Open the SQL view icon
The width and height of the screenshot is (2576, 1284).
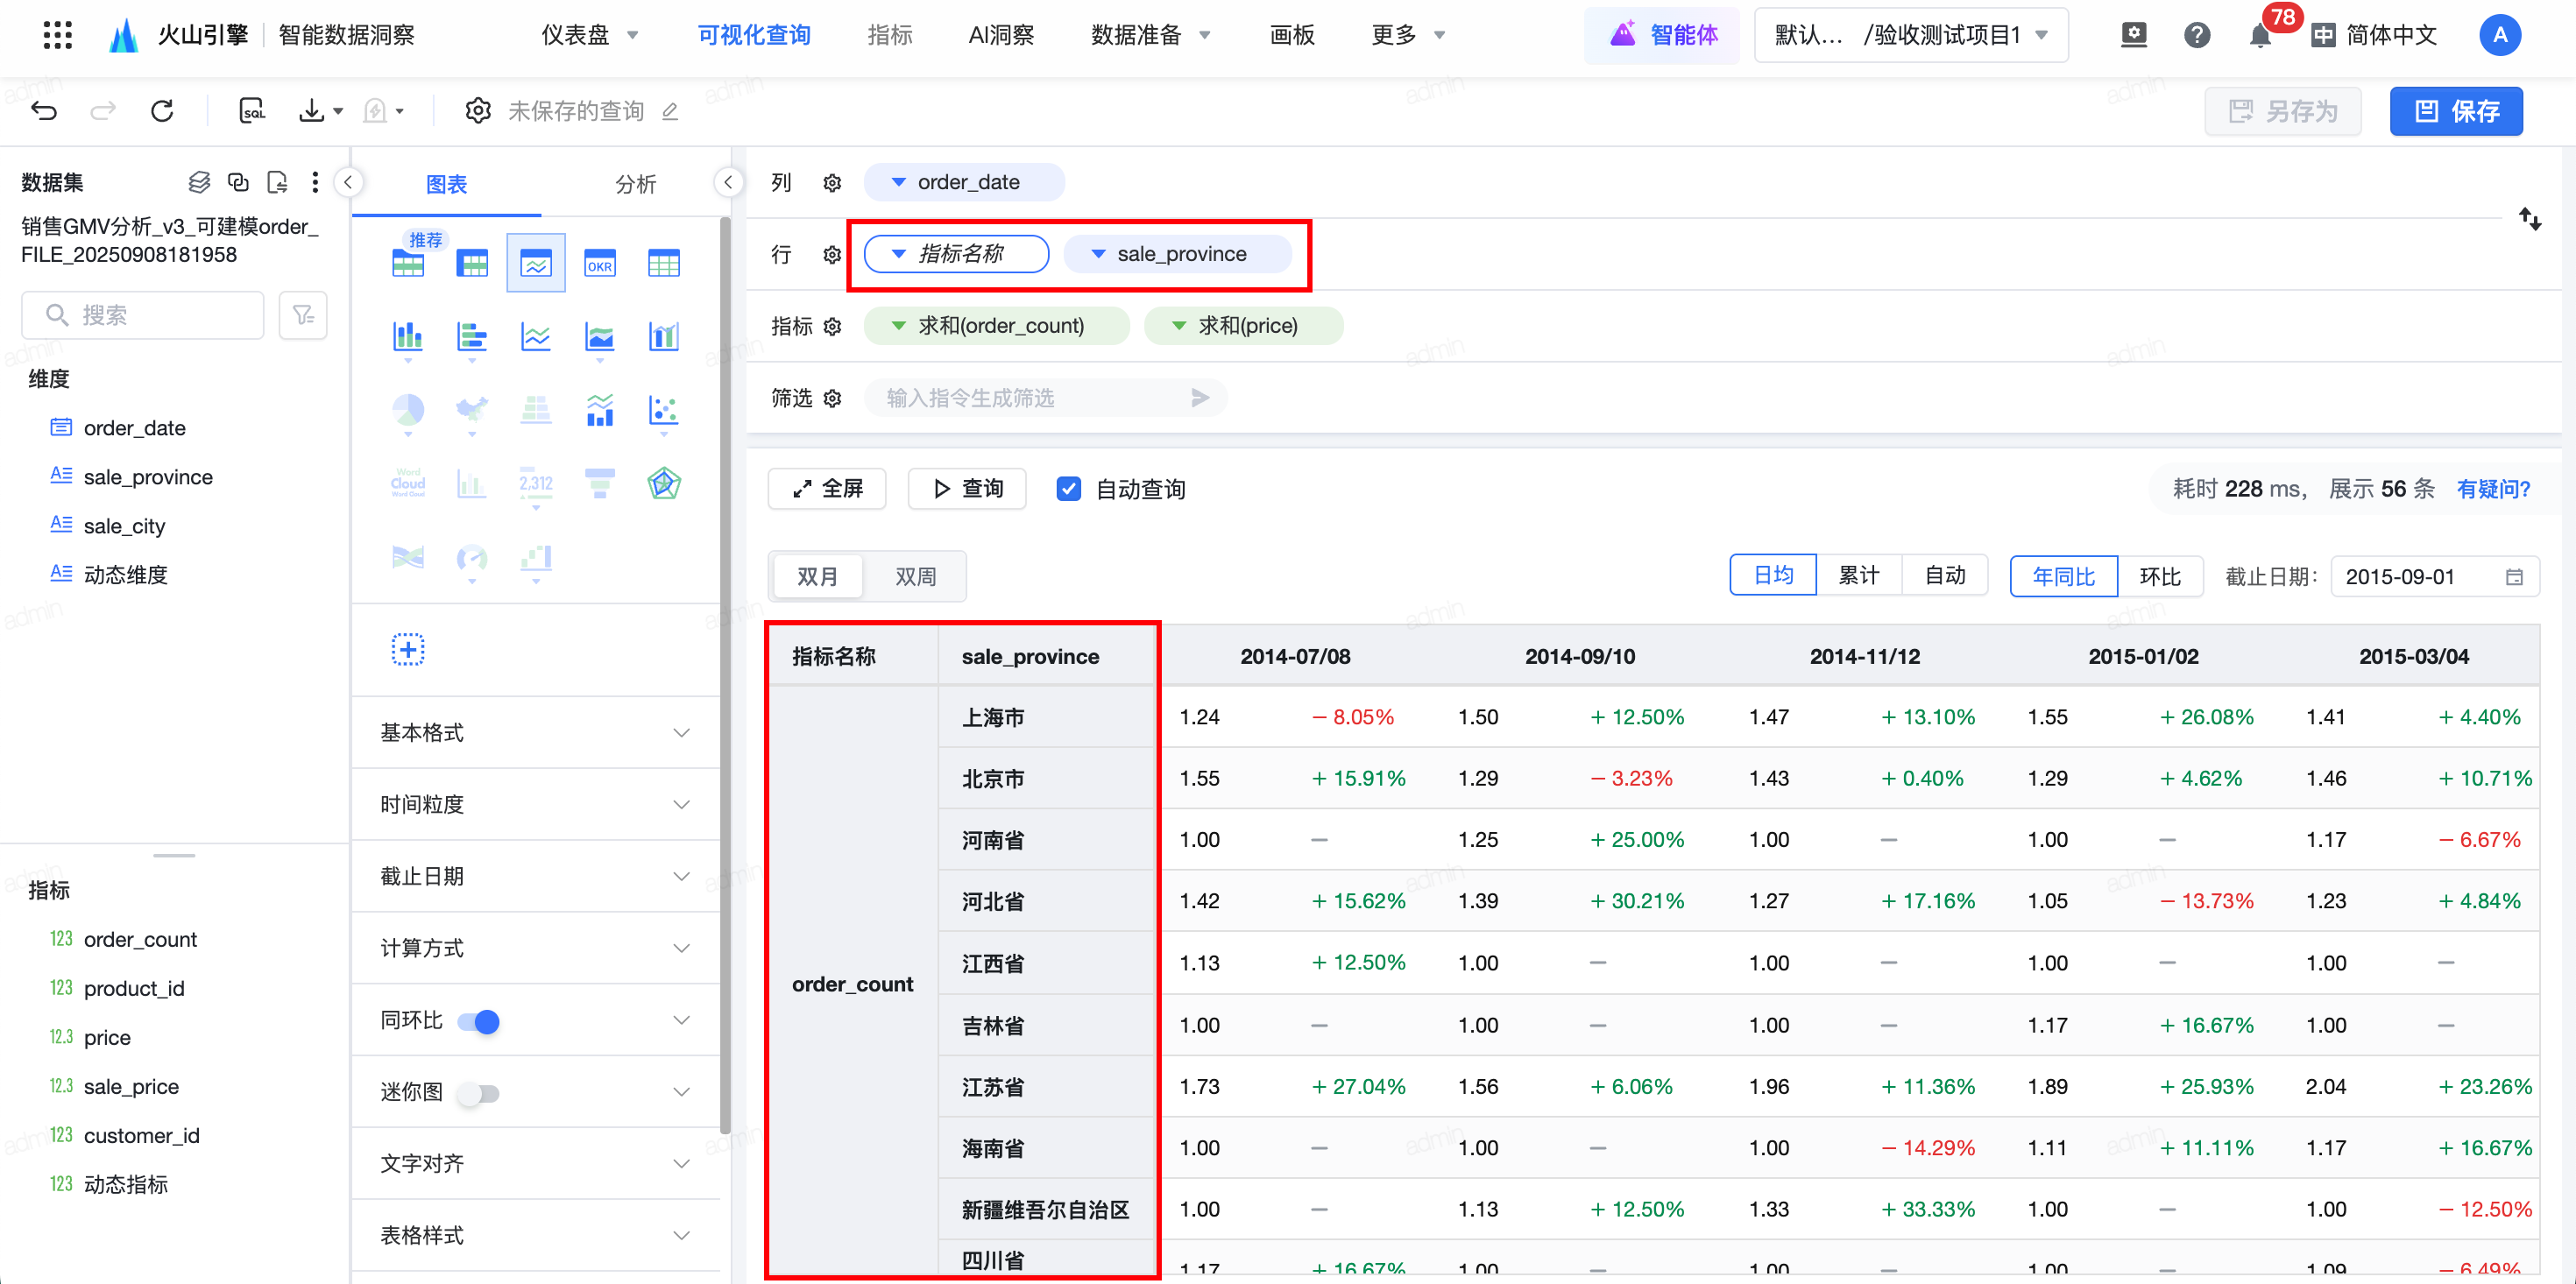click(252, 111)
